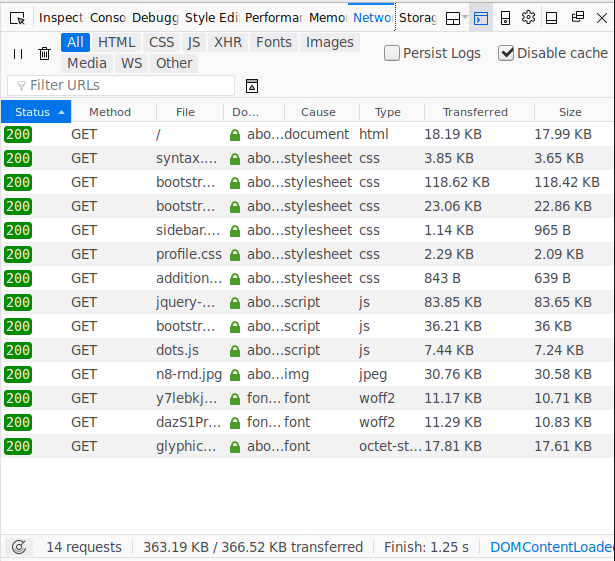Filter requests by JS type
615x561 pixels.
click(x=194, y=42)
